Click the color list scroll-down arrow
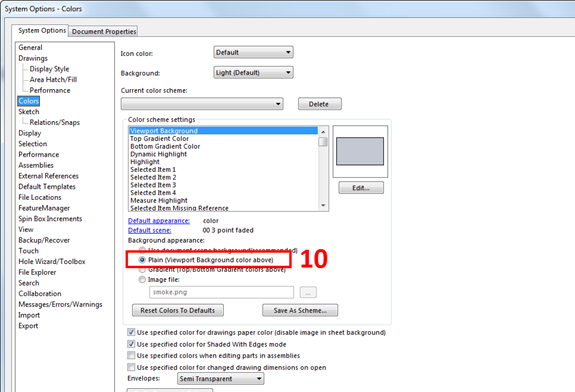Image resolution: width=575 pixels, height=392 pixels. click(323, 206)
